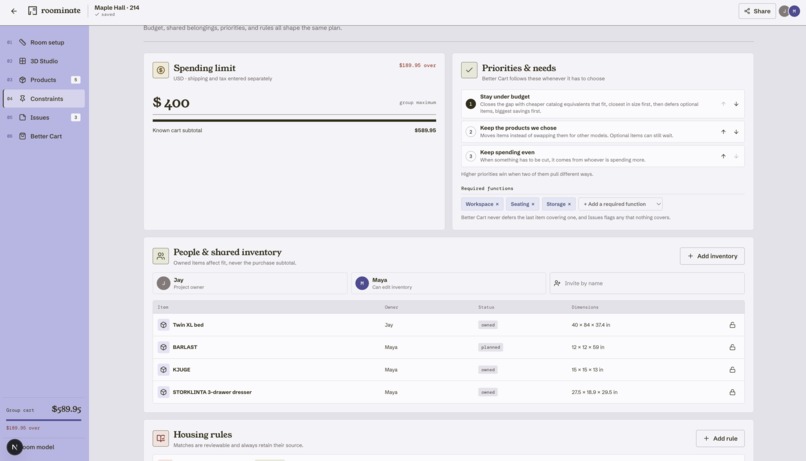Select Jay project owner card
The image size is (806, 461).
[250, 283]
